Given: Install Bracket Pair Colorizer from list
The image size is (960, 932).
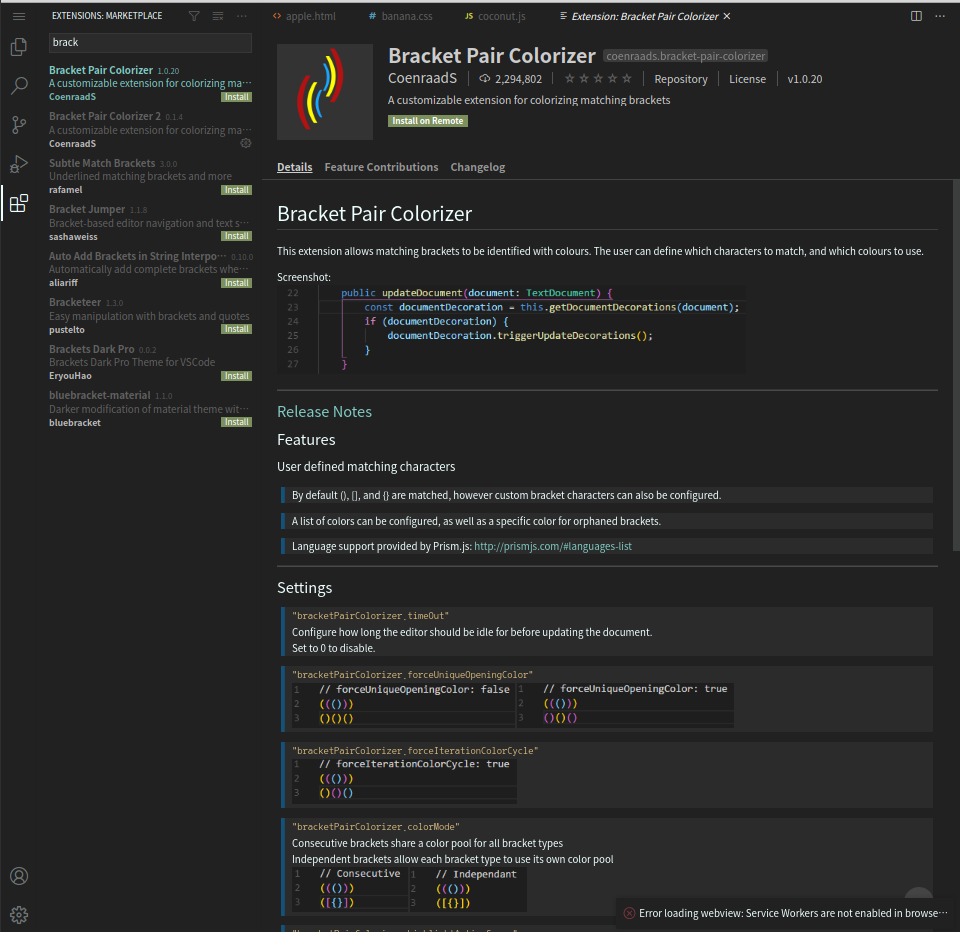Looking at the screenshot, I should pyautogui.click(x=236, y=97).
